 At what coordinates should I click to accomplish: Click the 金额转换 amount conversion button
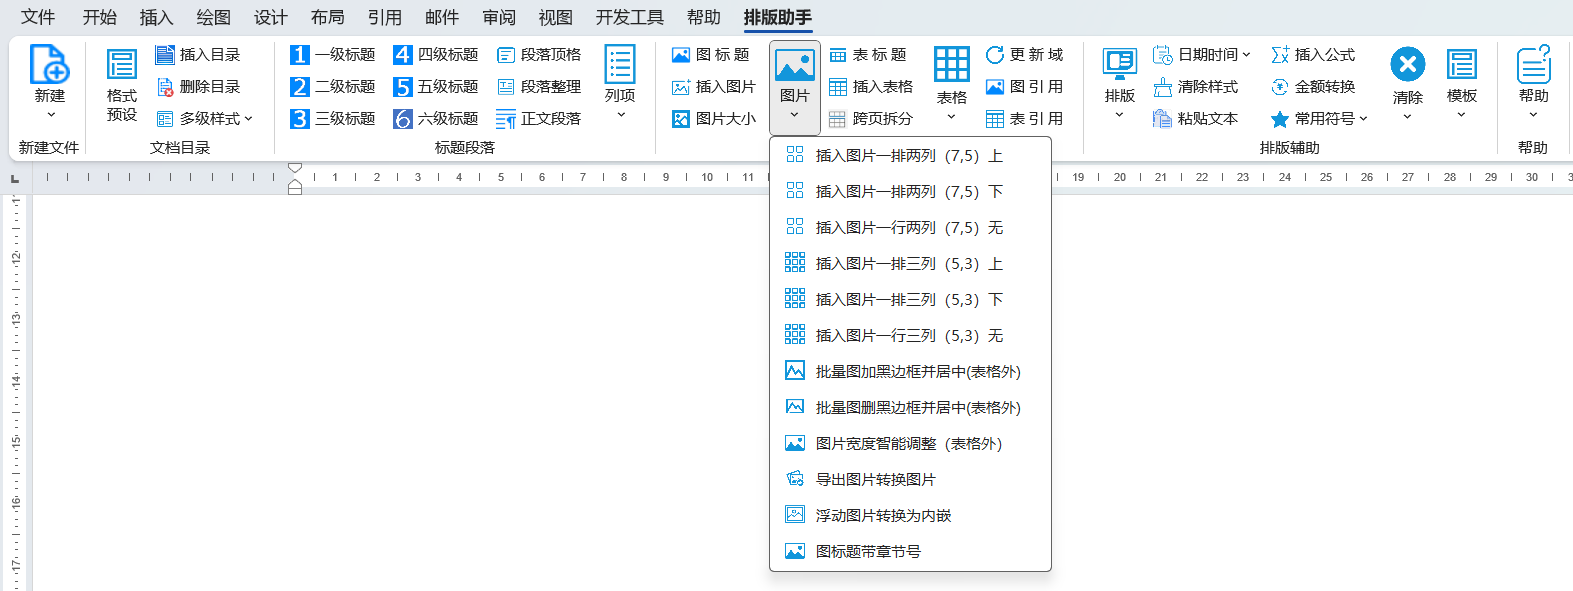point(1314,87)
